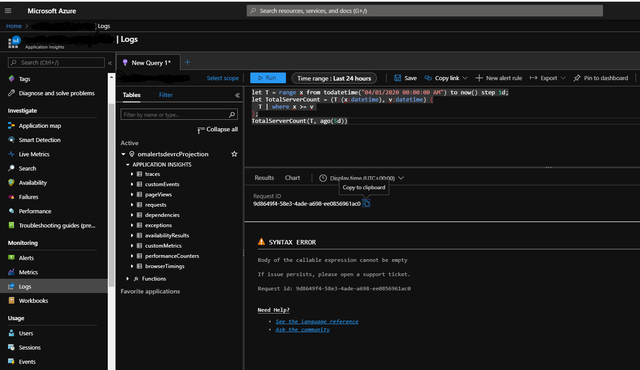
Task: Open Tags in the sidebar
Action: 24,79
